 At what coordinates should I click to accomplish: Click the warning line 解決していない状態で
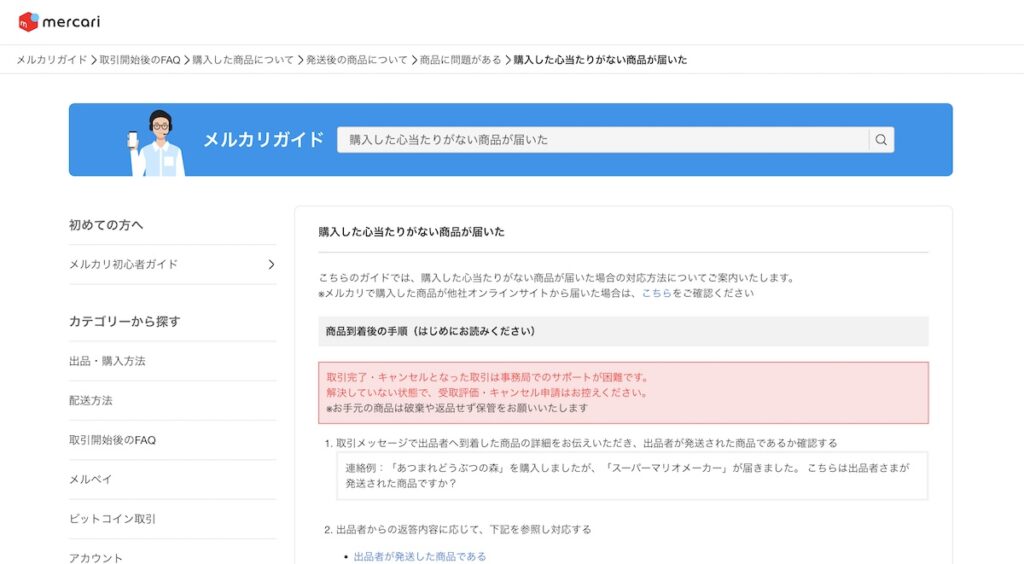click(x=488, y=393)
